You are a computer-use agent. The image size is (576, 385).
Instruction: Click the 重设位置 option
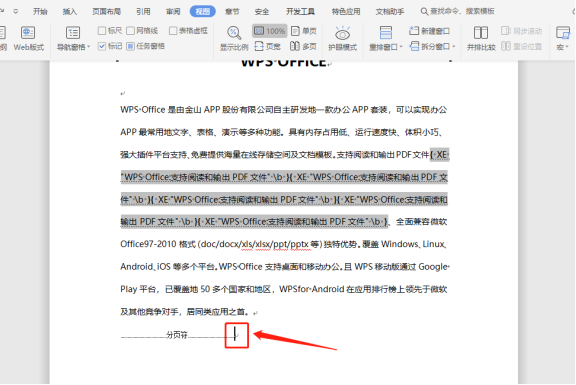coord(522,46)
